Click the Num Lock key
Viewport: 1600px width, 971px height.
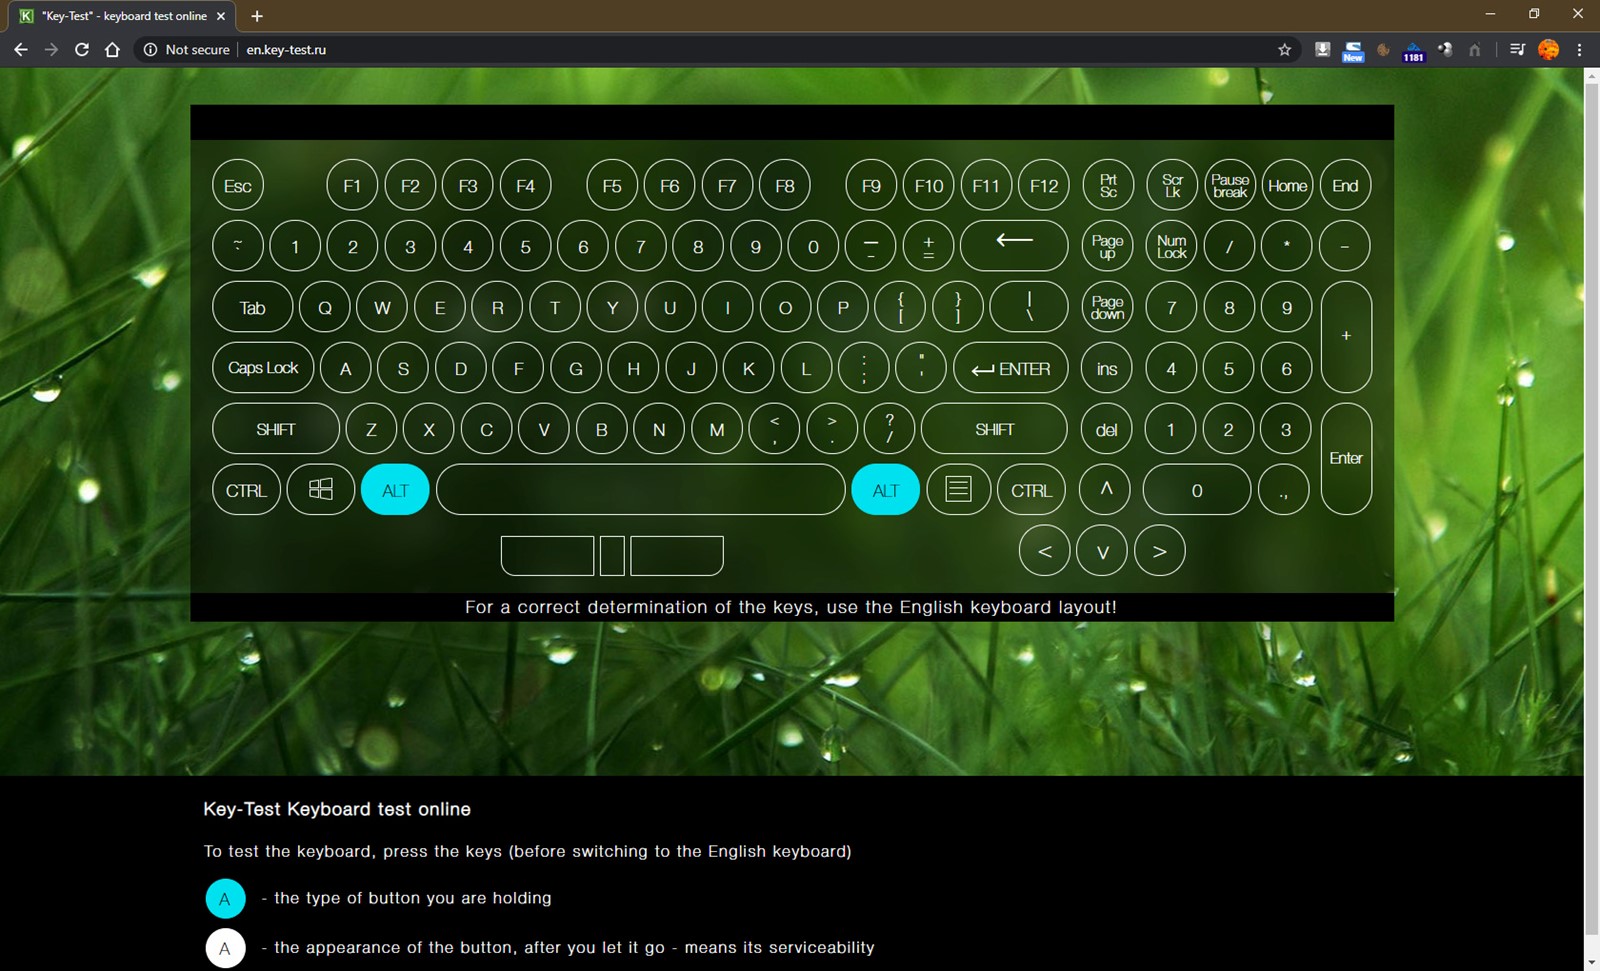(x=1172, y=246)
